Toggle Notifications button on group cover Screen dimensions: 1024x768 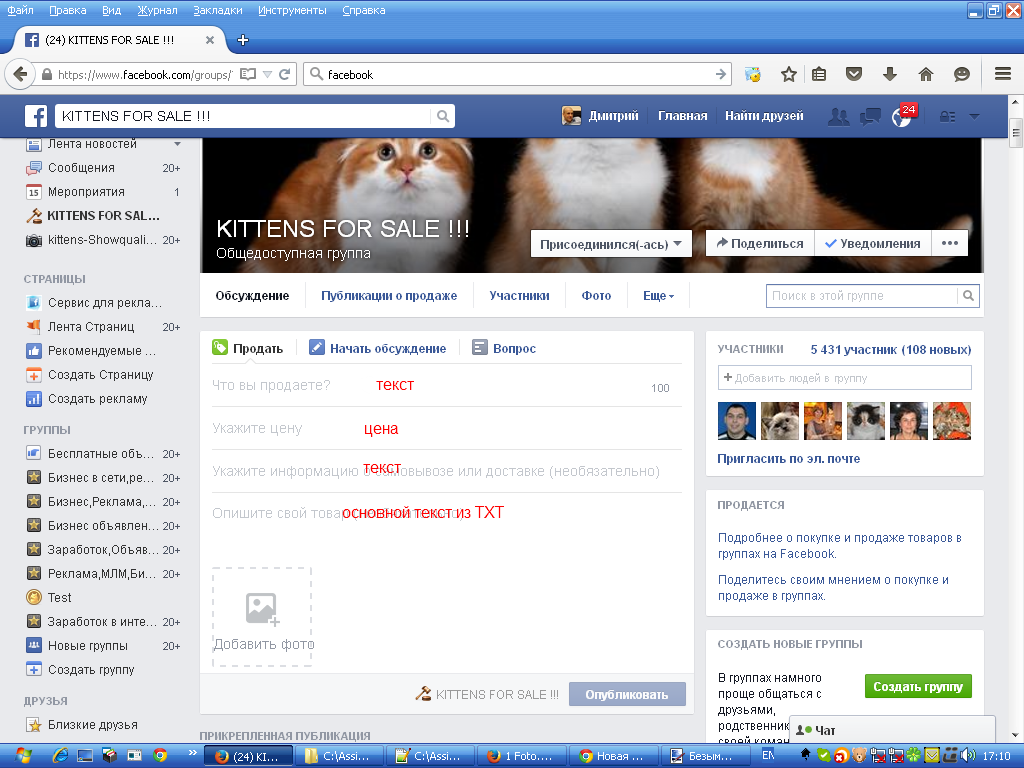point(872,244)
